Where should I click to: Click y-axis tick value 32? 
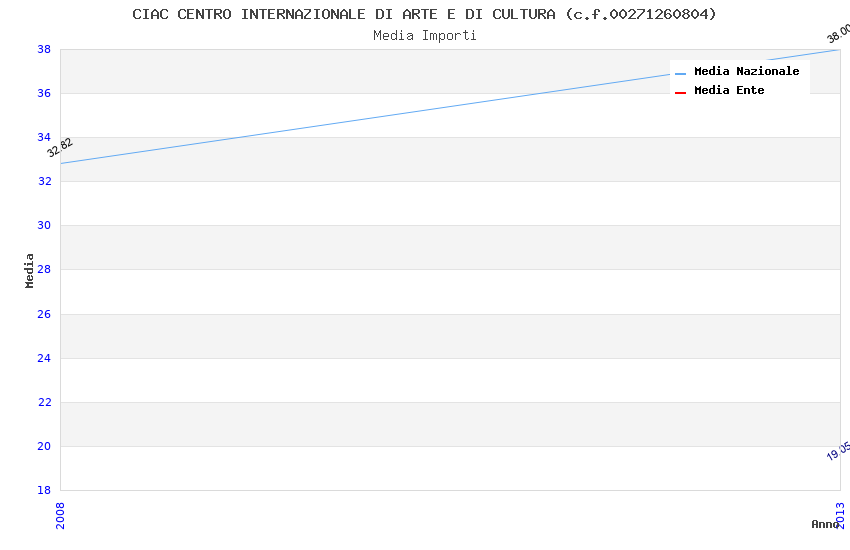(x=44, y=181)
